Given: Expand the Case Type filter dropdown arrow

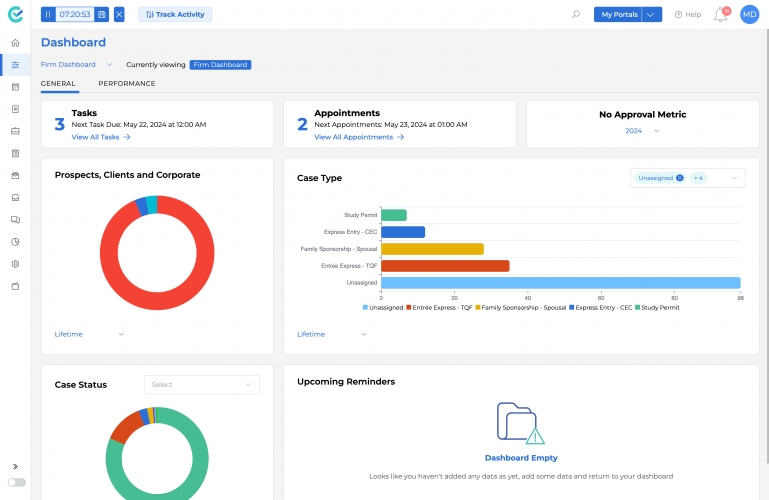Looking at the screenshot, I should coord(734,178).
